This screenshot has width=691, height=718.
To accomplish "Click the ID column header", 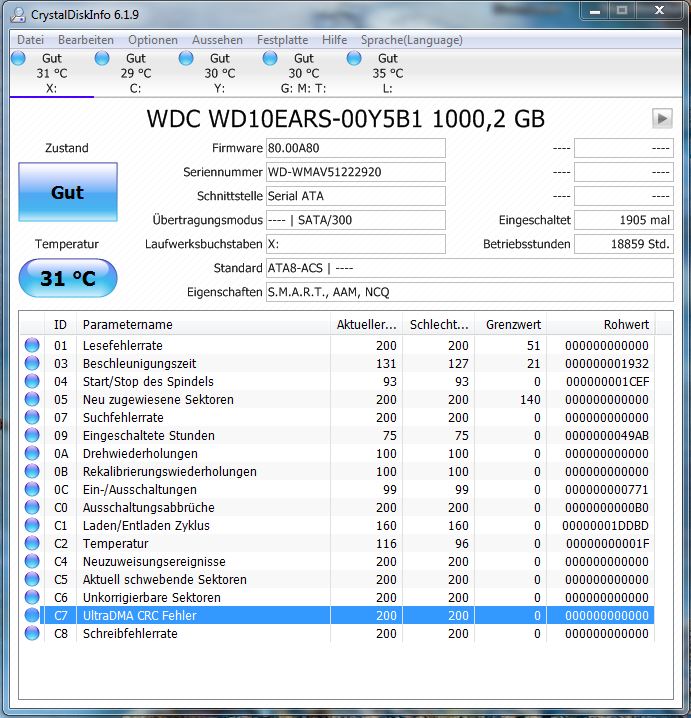I will [x=60, y=325].
